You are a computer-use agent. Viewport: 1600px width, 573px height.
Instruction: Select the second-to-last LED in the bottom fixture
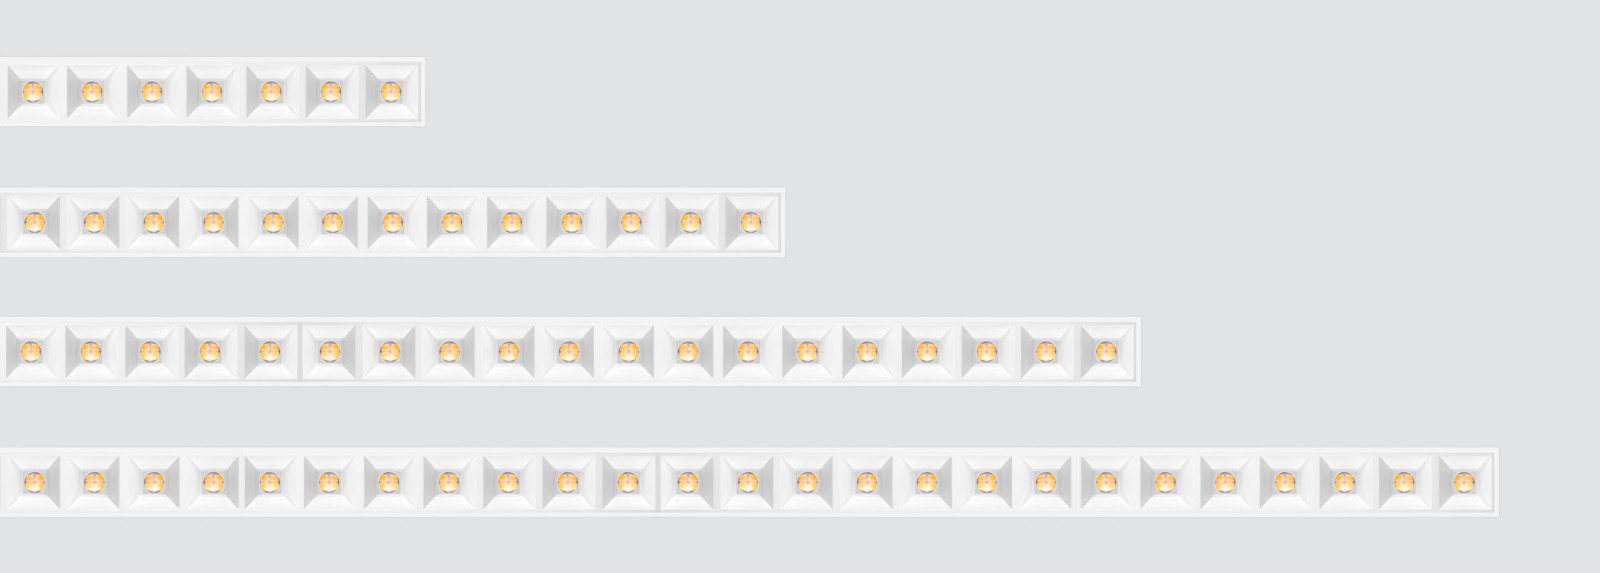(1404, 482)
